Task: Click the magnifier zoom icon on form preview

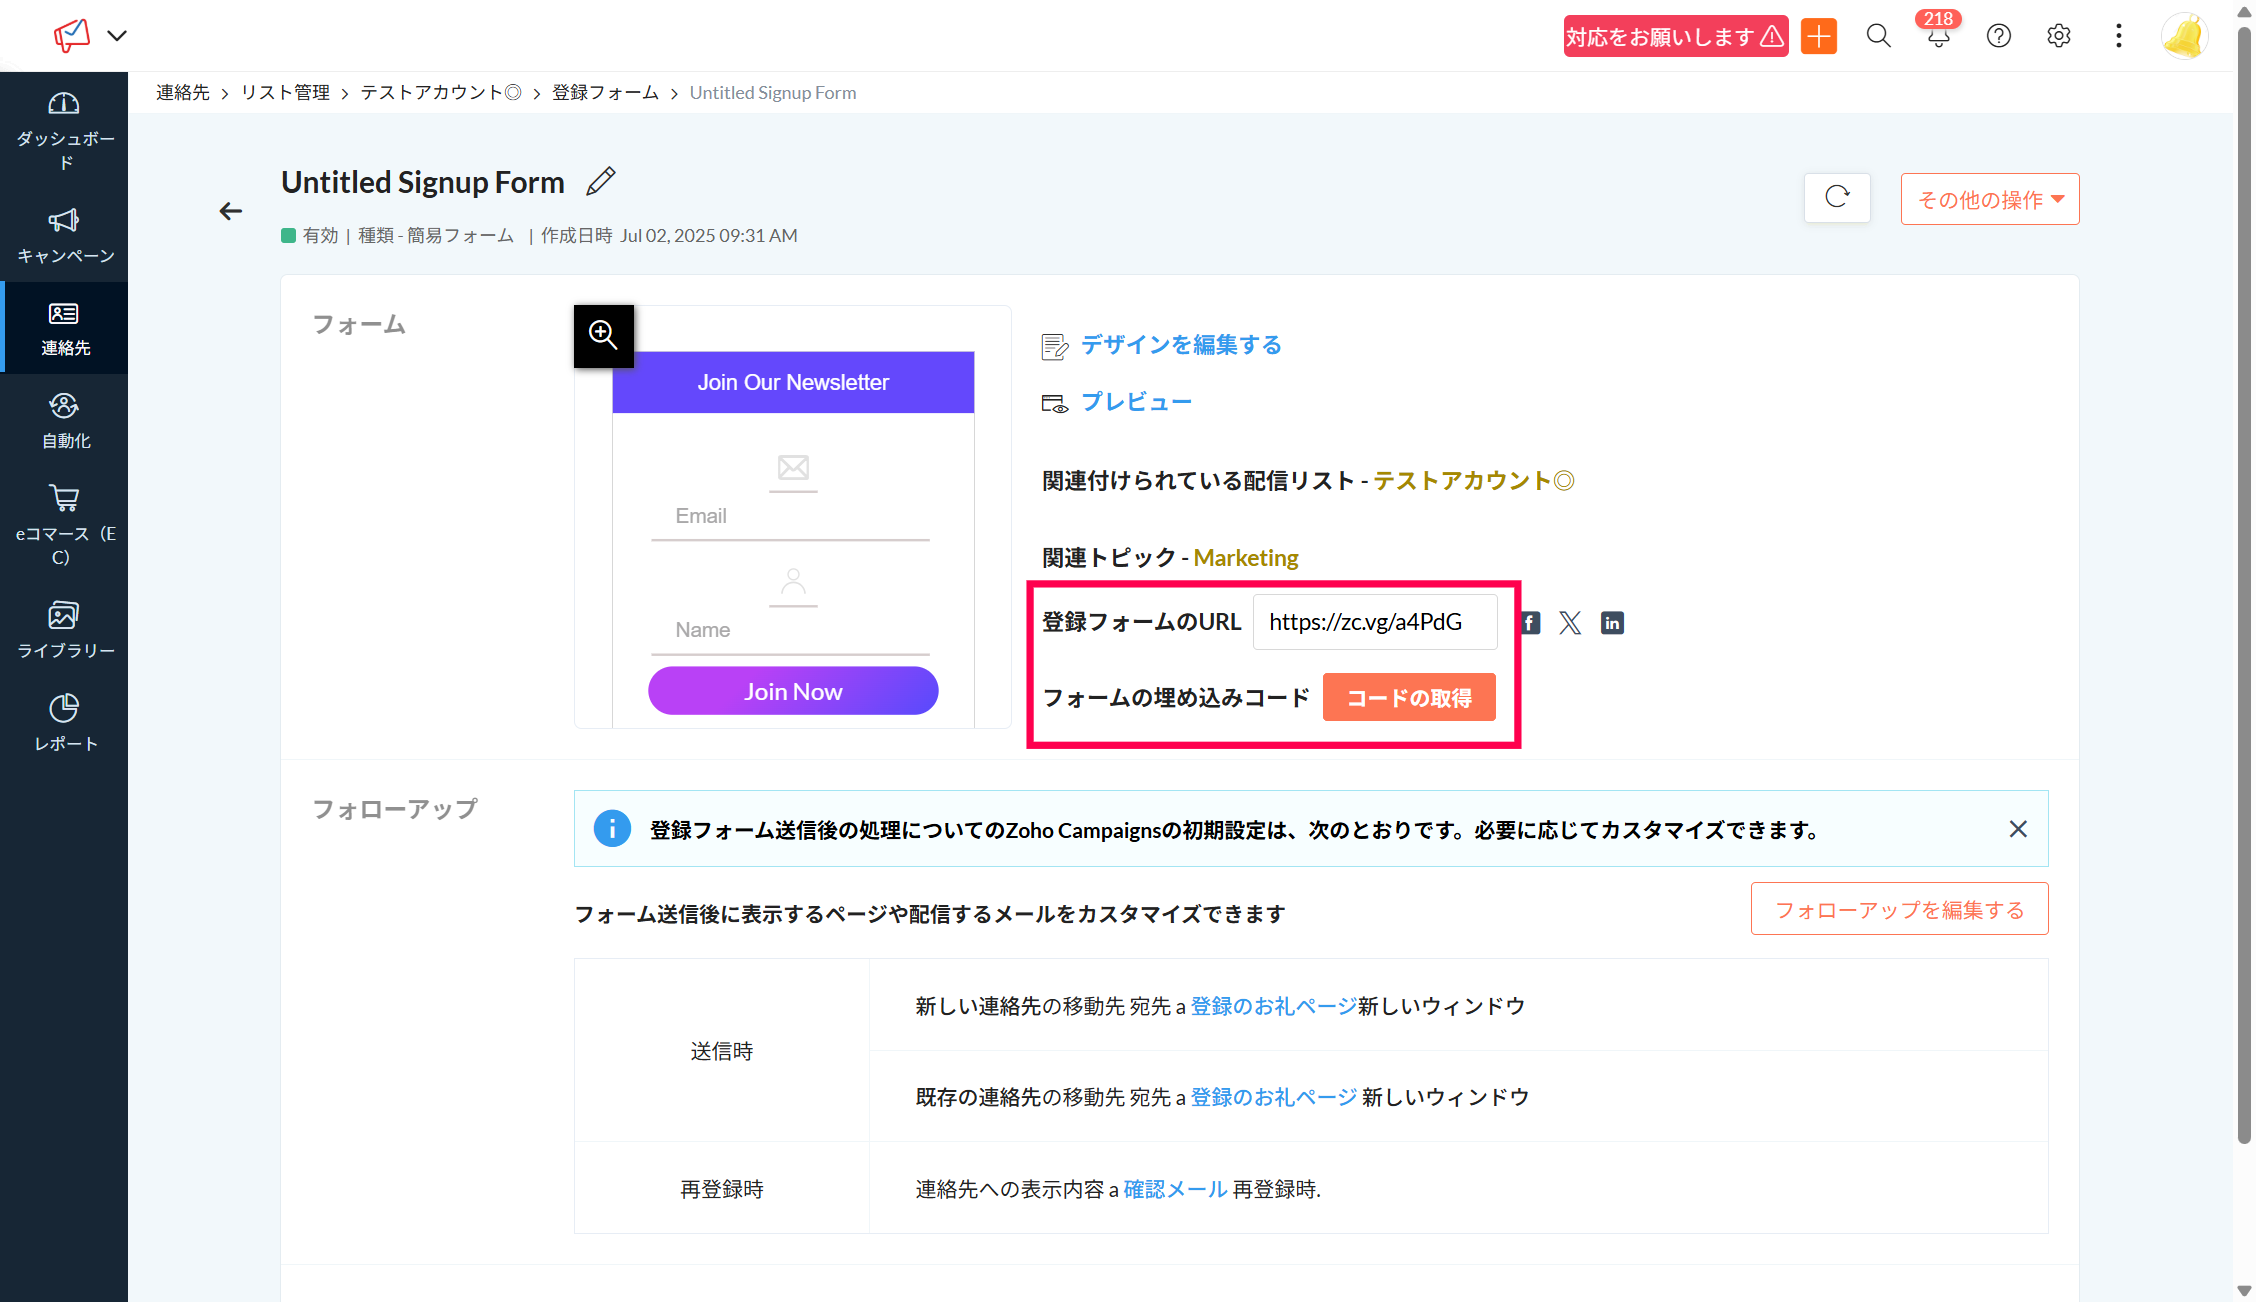Action: click(603, 336)
